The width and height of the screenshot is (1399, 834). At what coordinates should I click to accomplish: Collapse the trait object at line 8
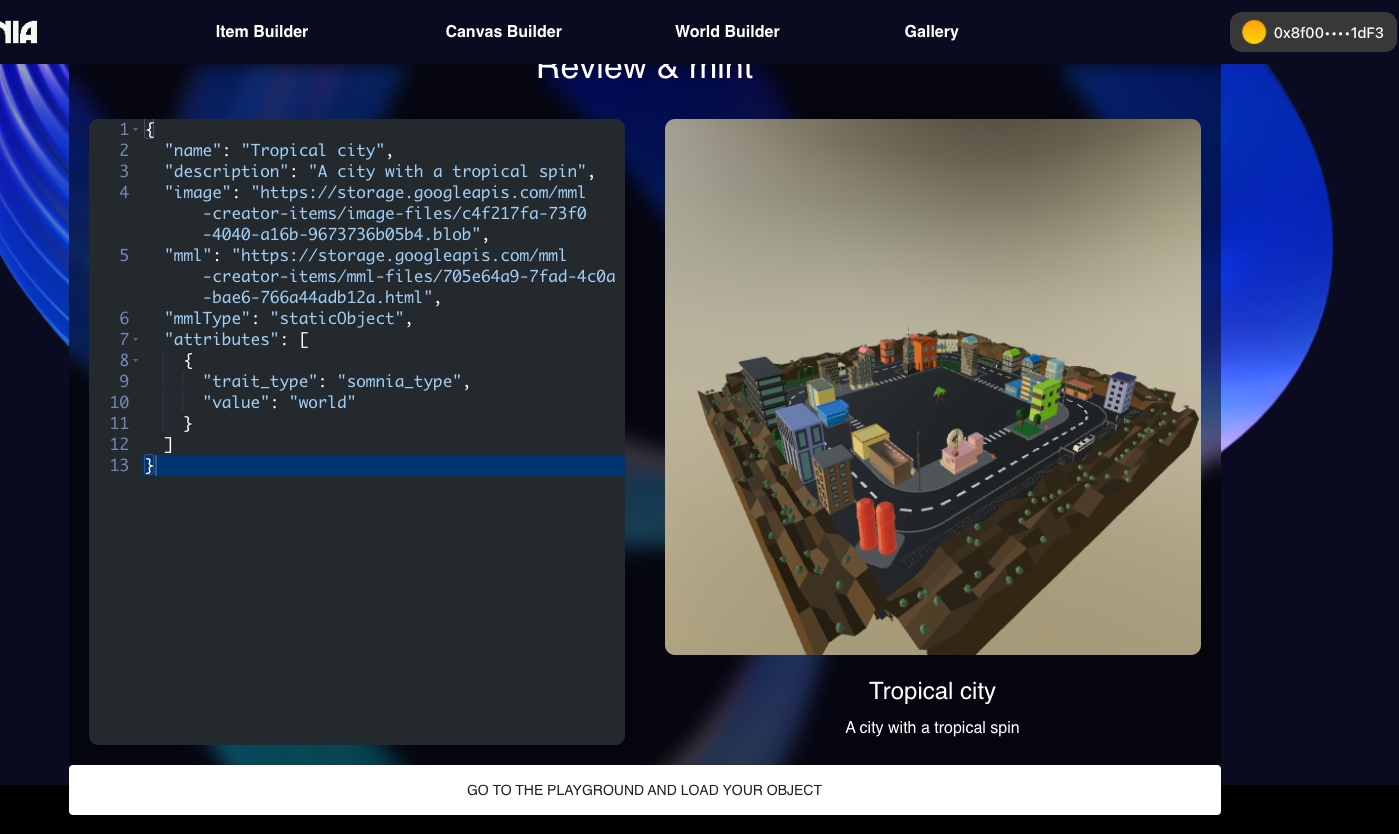tap(136, 361)
